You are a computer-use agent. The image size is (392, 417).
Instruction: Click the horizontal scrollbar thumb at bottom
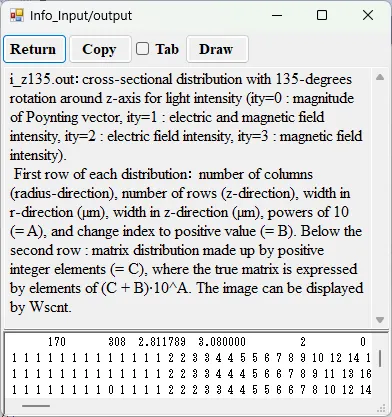point(36,406)
